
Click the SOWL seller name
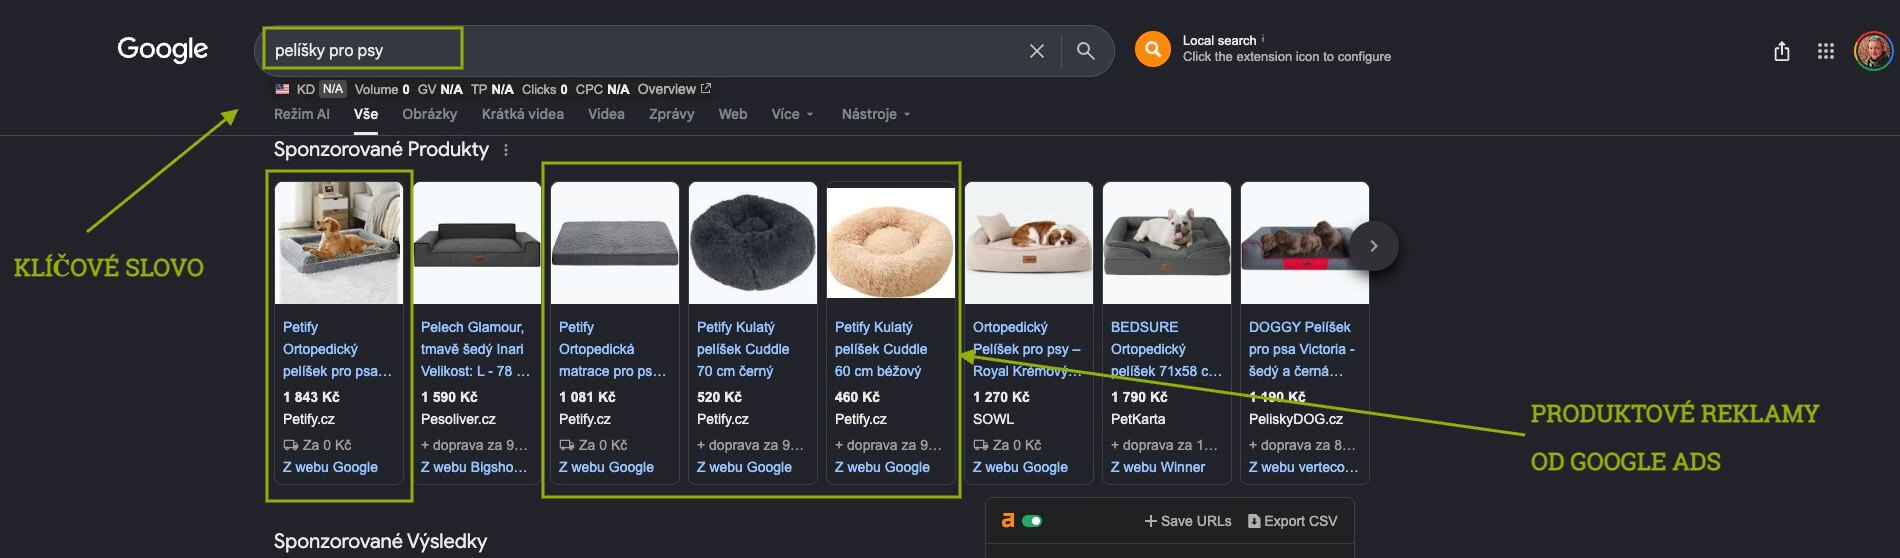[993, 419]
